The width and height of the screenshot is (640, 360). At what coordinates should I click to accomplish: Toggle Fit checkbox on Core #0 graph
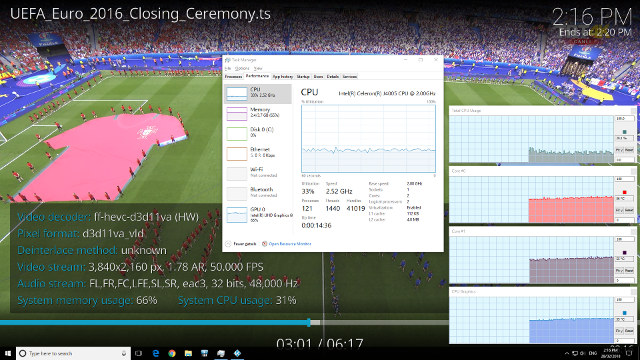[619, 210]
